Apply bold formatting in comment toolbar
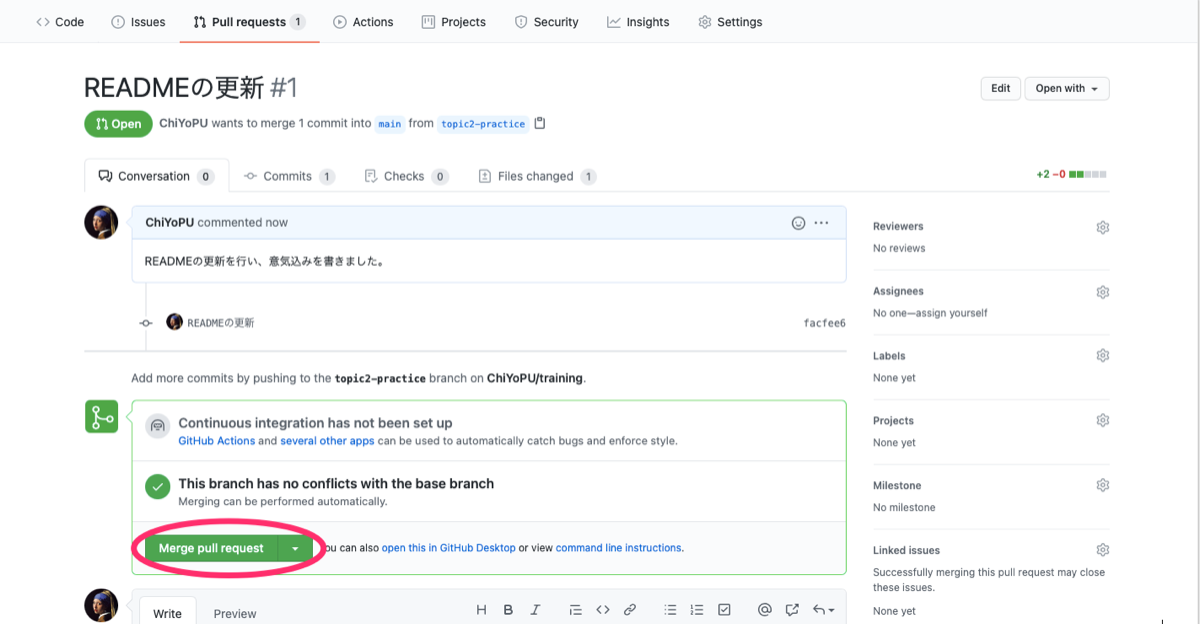 [508, 609]
